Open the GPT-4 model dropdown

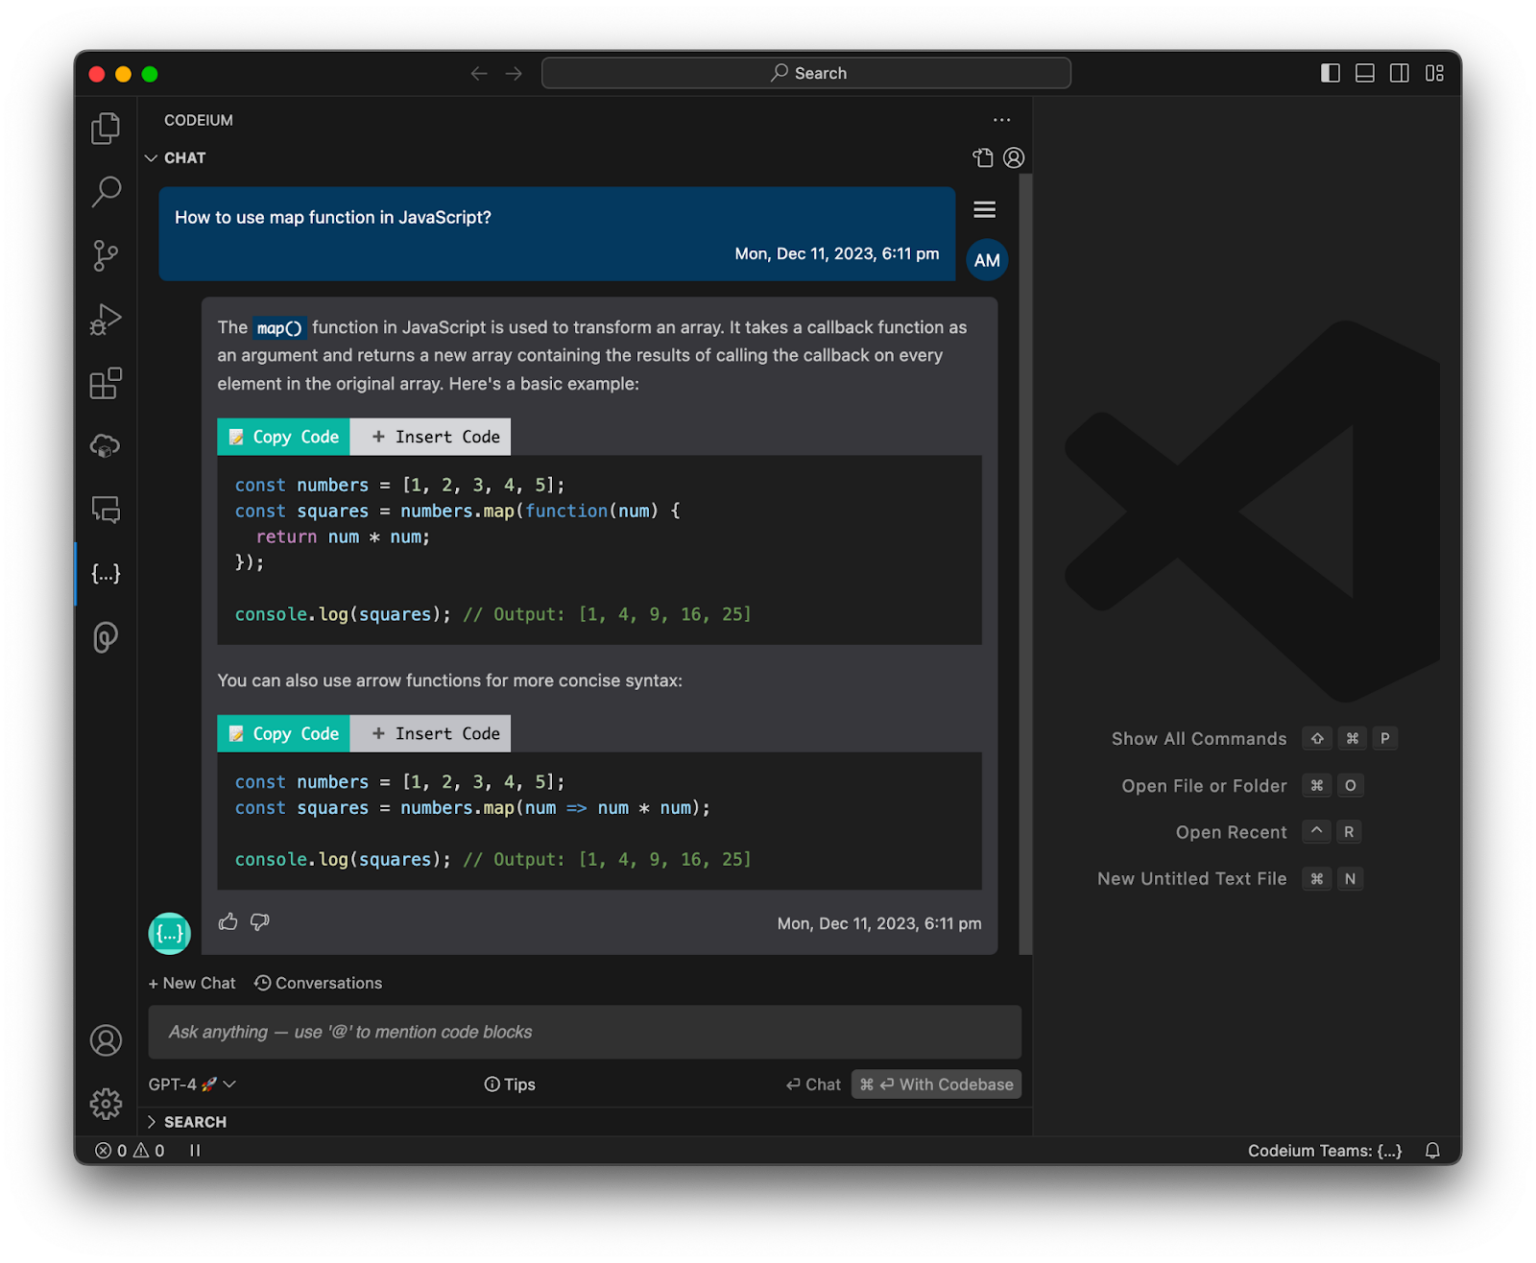click(192, 1084)
